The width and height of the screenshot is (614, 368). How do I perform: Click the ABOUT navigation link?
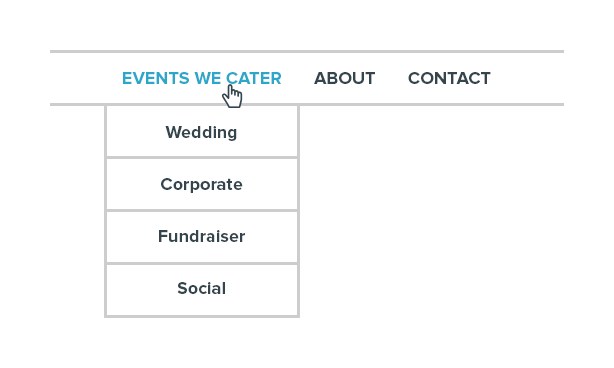345,78
